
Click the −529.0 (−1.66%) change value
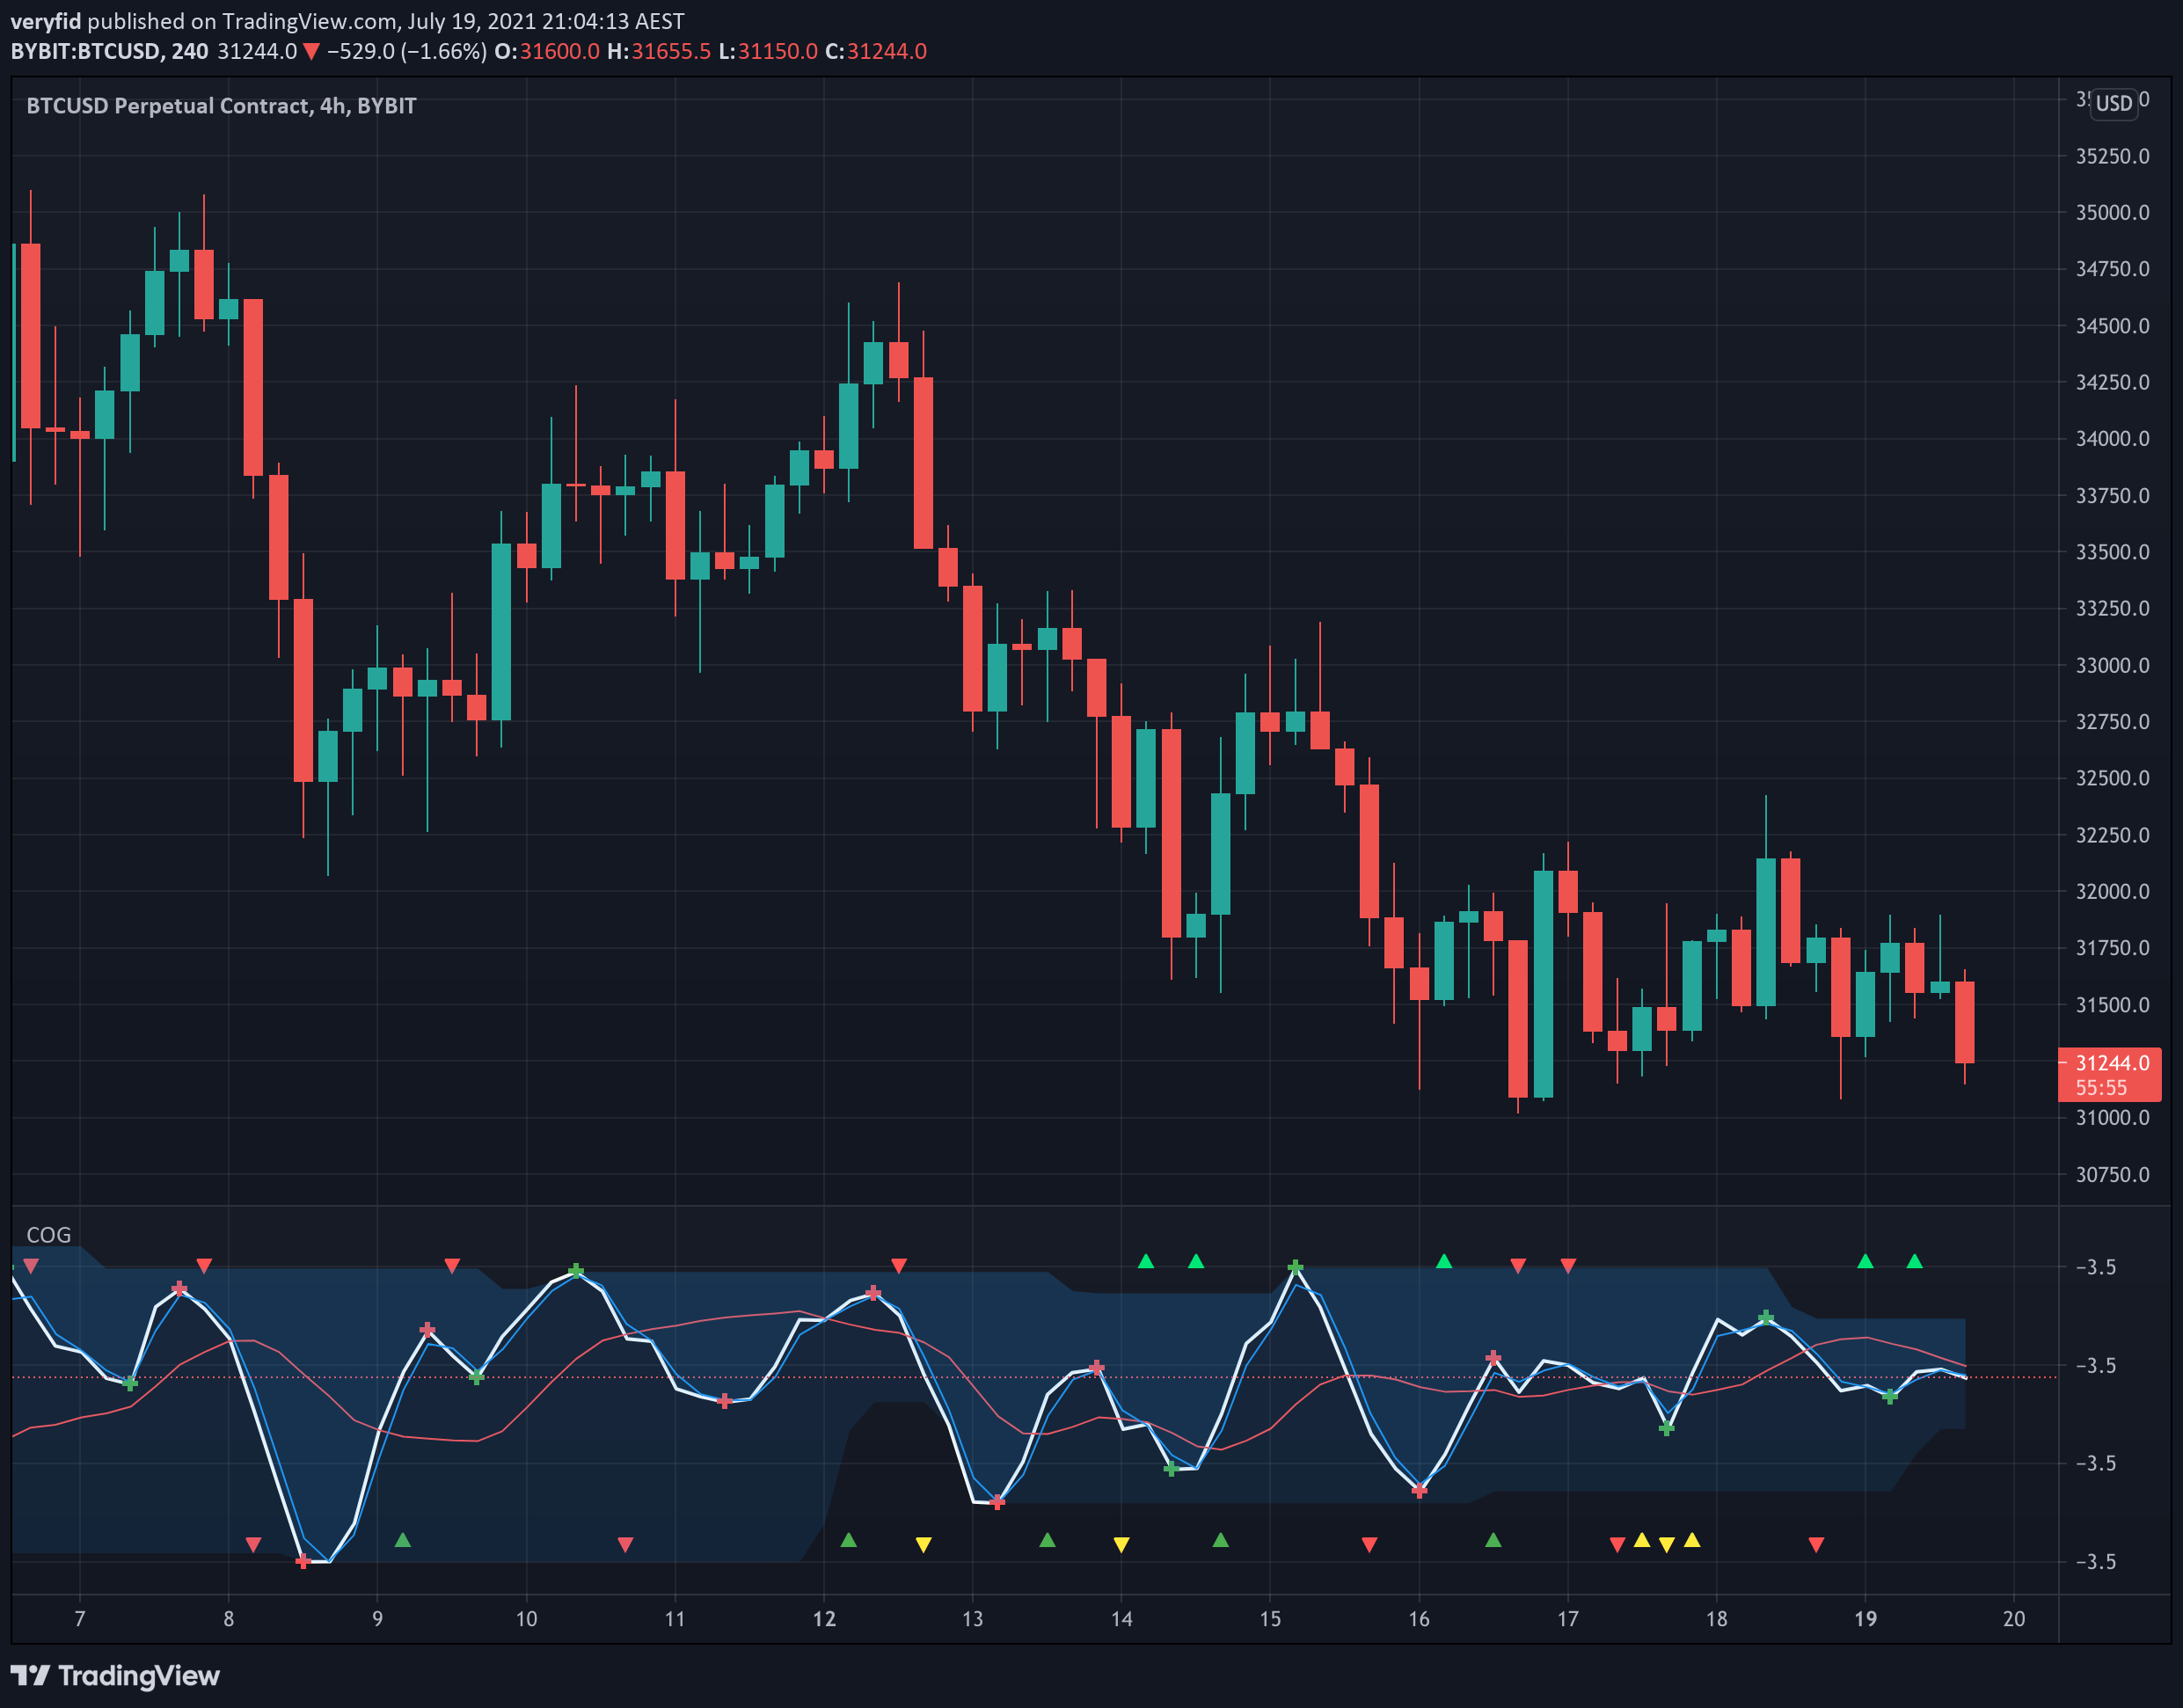pos(407,51)
